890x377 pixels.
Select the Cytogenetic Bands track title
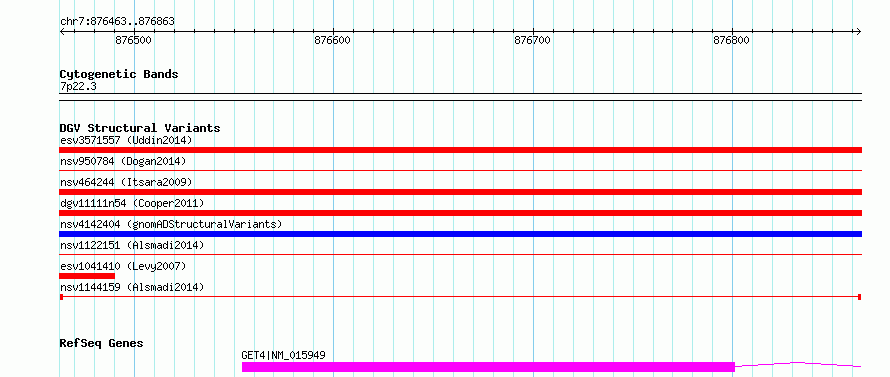point(119,74)
